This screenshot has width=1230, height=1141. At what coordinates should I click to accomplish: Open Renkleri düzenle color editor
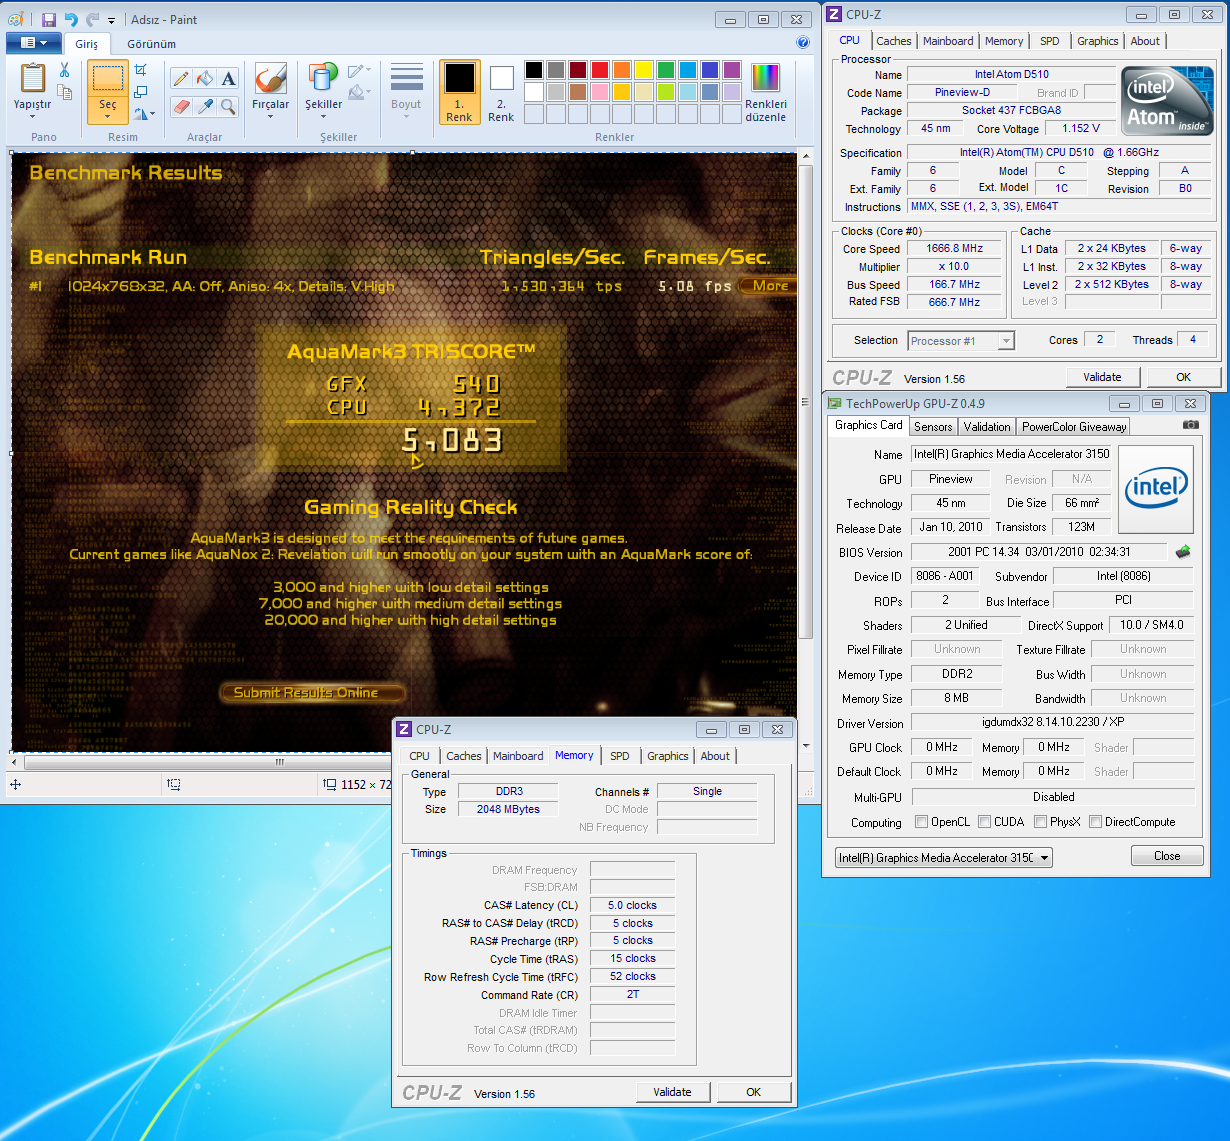765,92
